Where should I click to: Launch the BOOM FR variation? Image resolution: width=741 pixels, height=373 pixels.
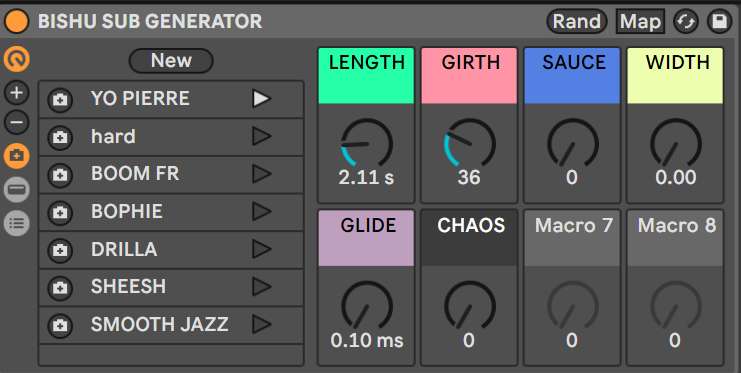click(261, 174)
